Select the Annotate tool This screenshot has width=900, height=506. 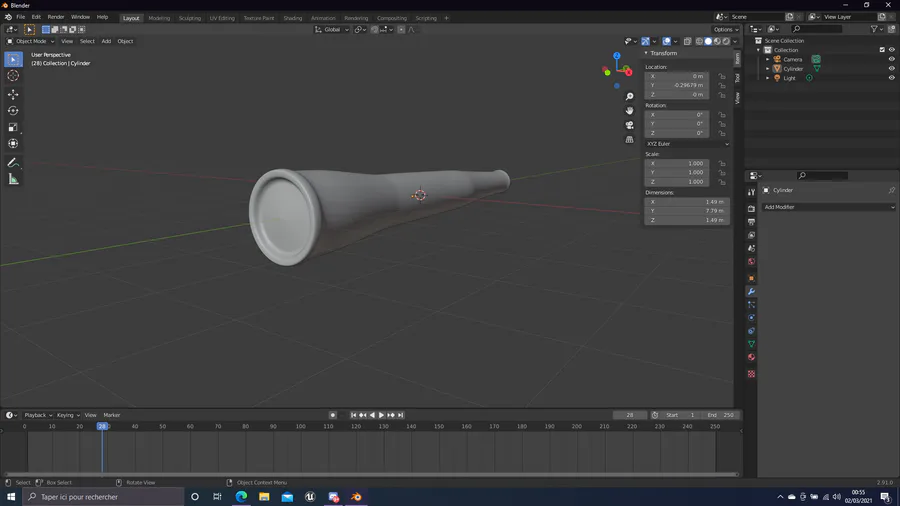[13, 163]
